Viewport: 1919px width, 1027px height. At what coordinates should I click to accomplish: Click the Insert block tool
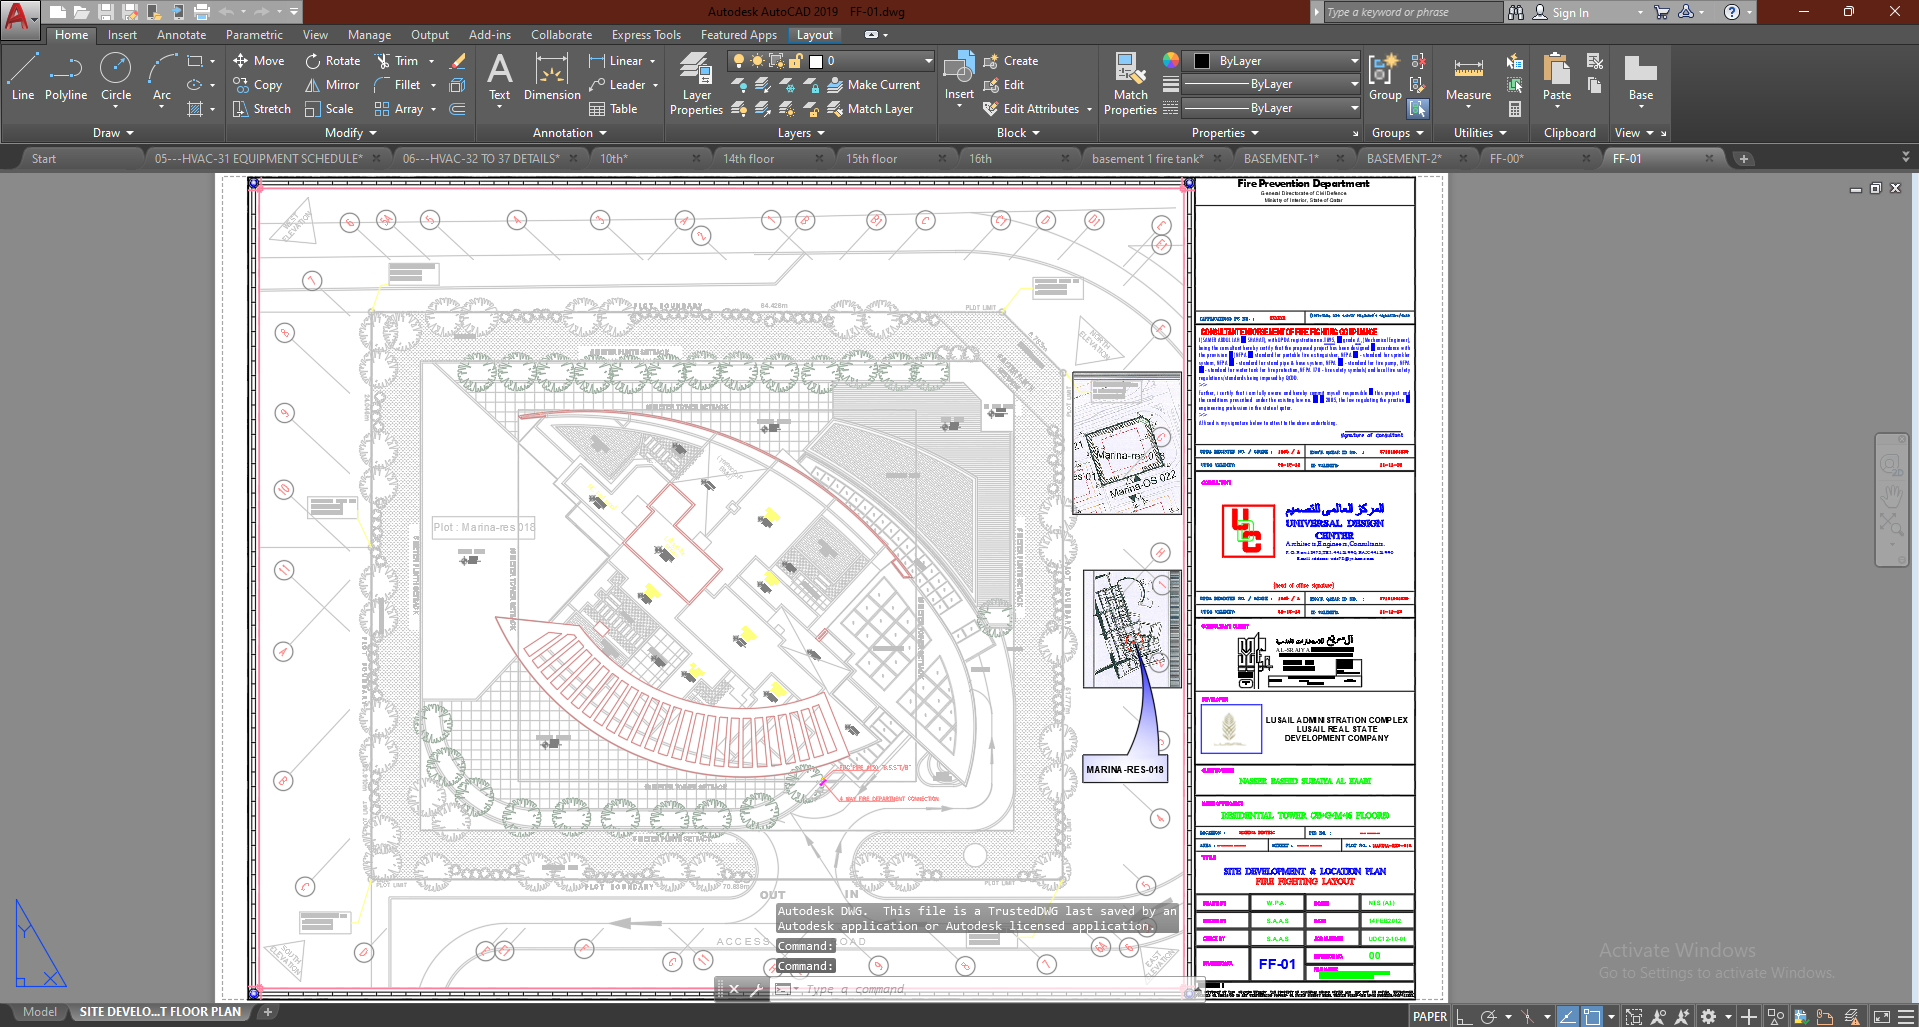[959, 76]
